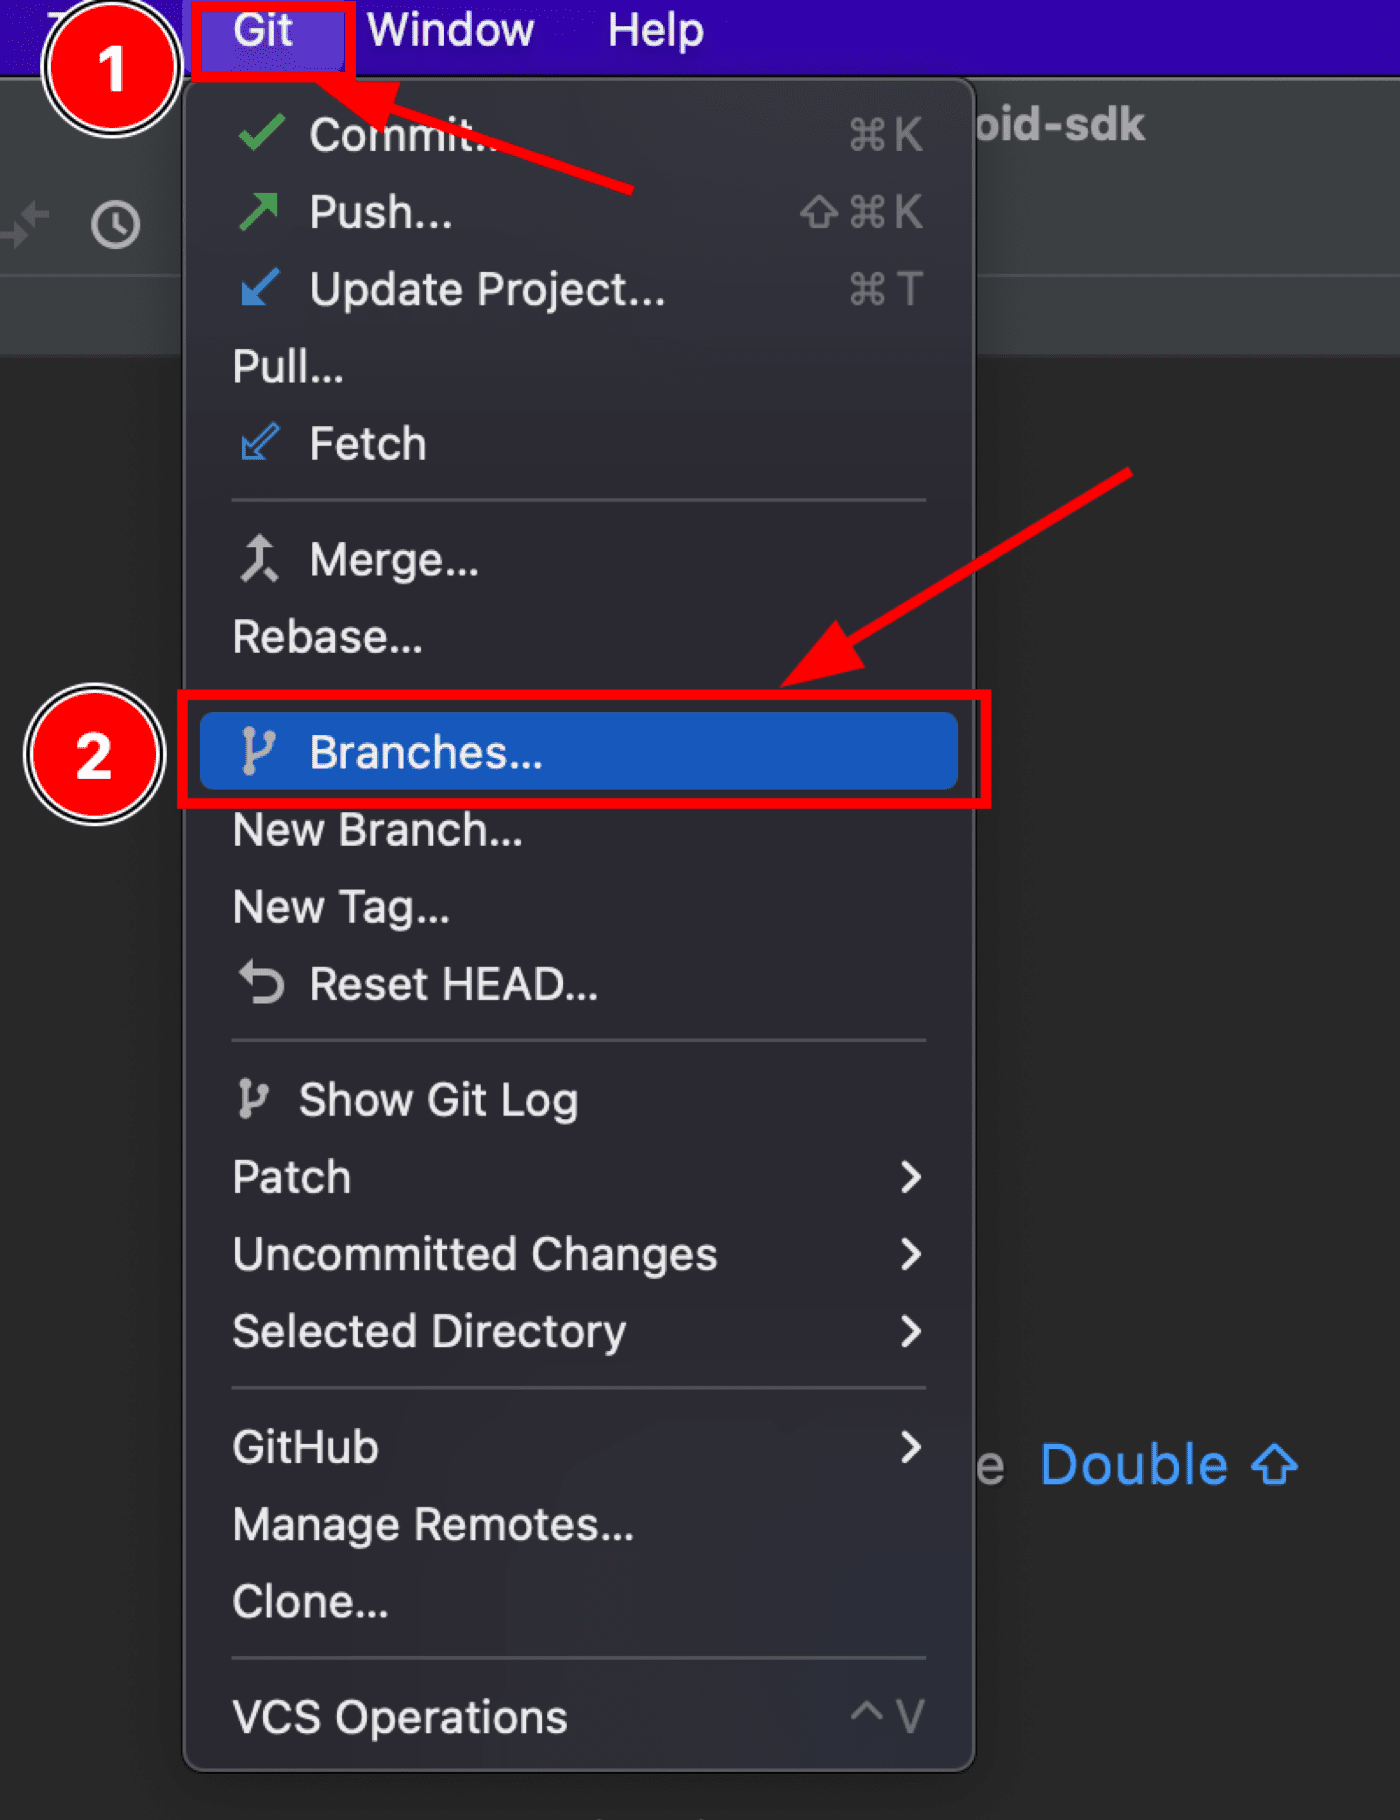
Task: Click the green Push arrow icon
Action: [x=259, y=211]
